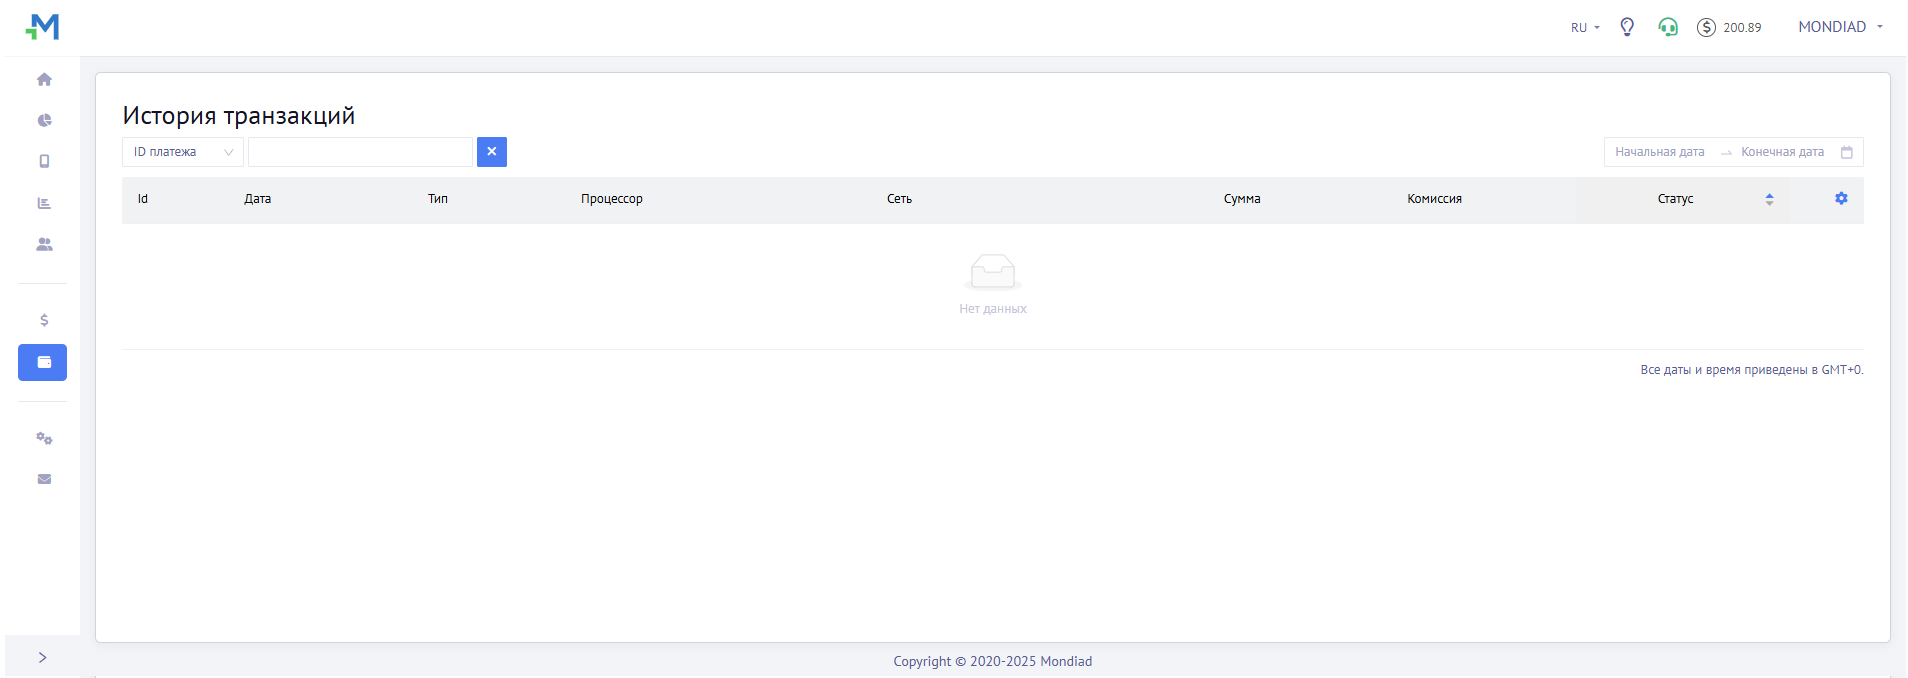
Task: Open the pie chart statistics icon
Action: coord(44,120)
